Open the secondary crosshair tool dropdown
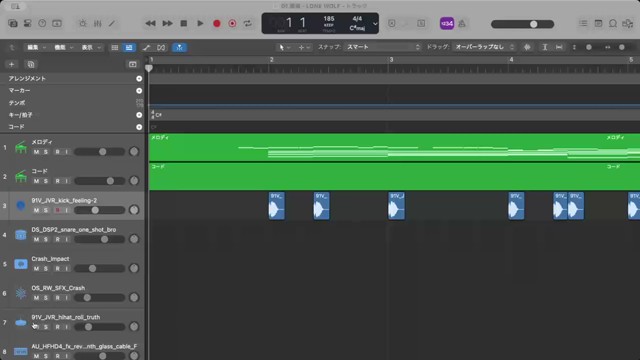The width and height of the screenshot is (640, 360). (x=304, y=47)
